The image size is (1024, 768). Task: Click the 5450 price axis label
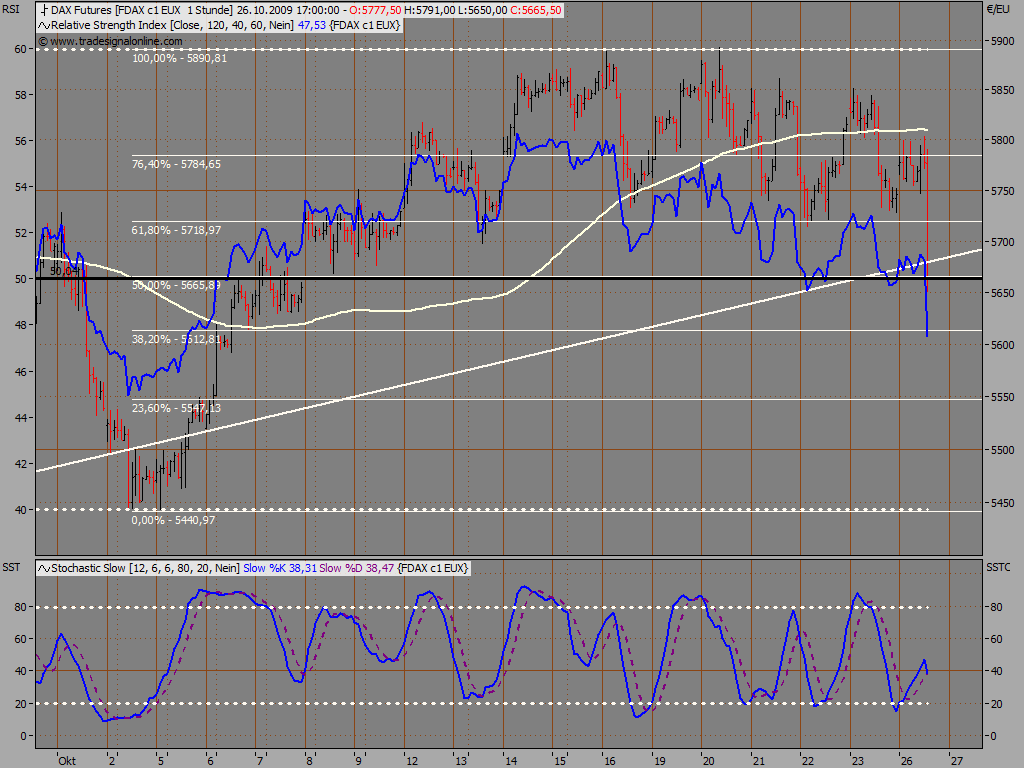coord(1002,504)
